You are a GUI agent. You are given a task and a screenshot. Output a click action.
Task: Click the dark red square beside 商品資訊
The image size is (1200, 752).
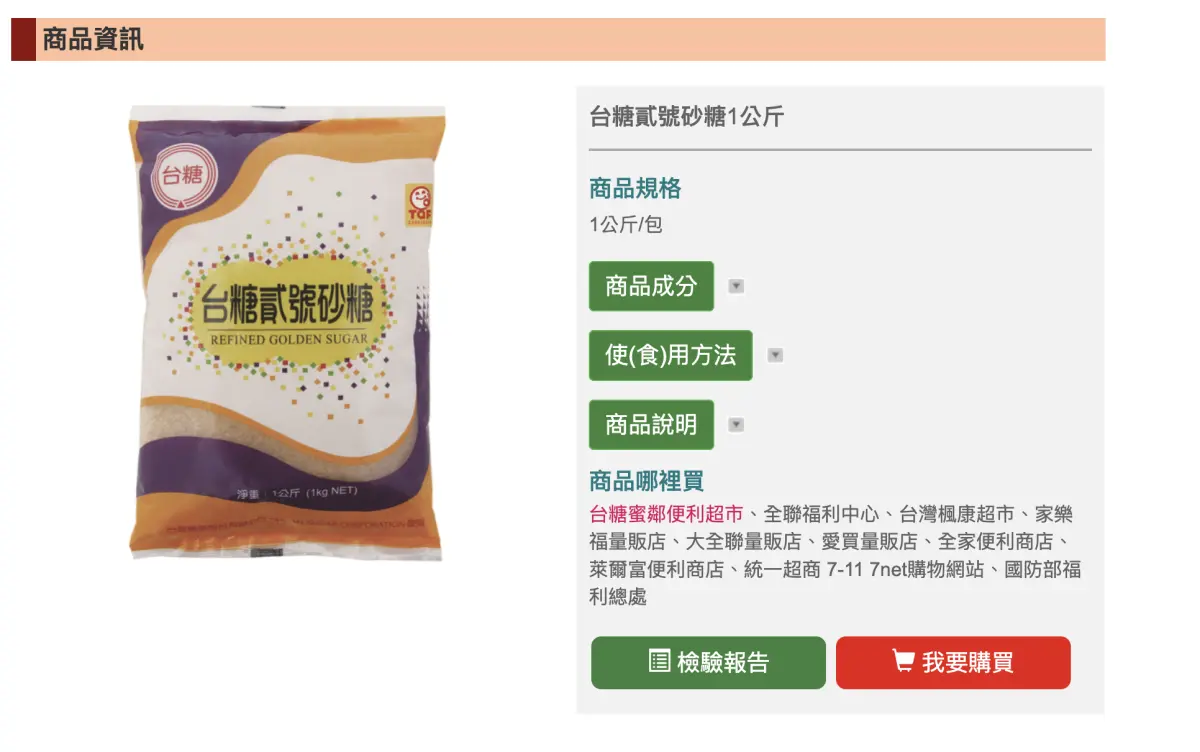[x=23, y=39]
